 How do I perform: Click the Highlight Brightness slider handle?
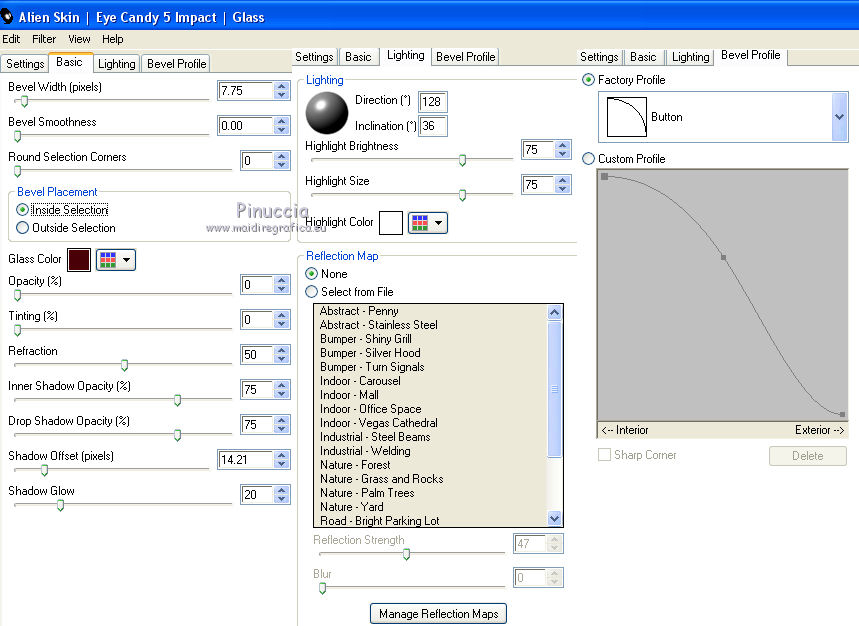click(462, 160)
